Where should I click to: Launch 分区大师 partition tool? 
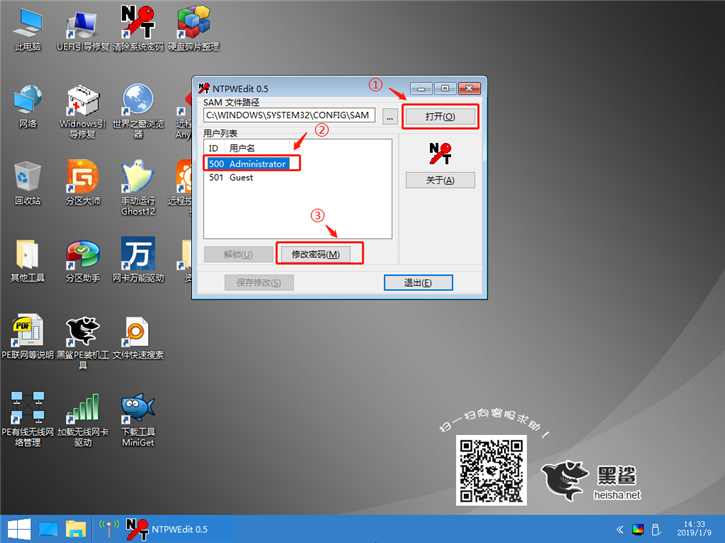click(x=83, y=180)
